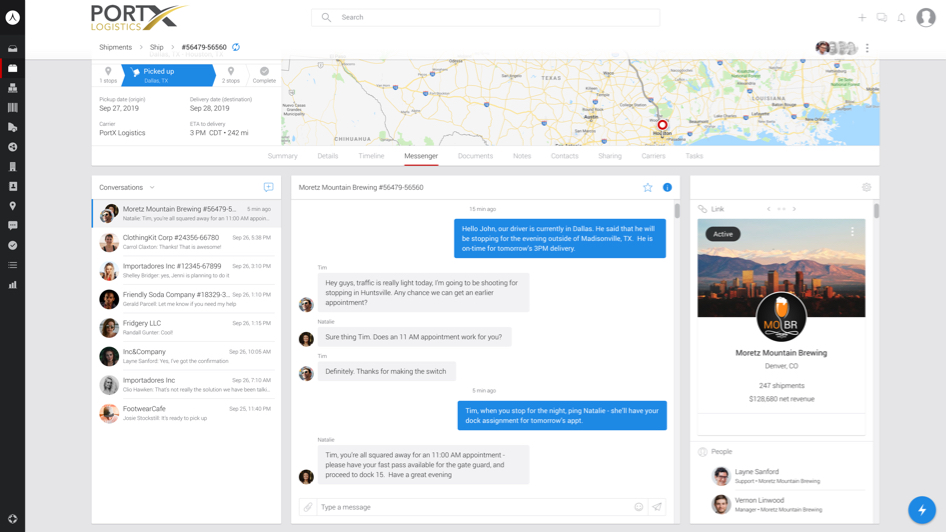Go to previous link with left chevron
The width and height of the screenshot is (946, 532).
pos(769,209)
